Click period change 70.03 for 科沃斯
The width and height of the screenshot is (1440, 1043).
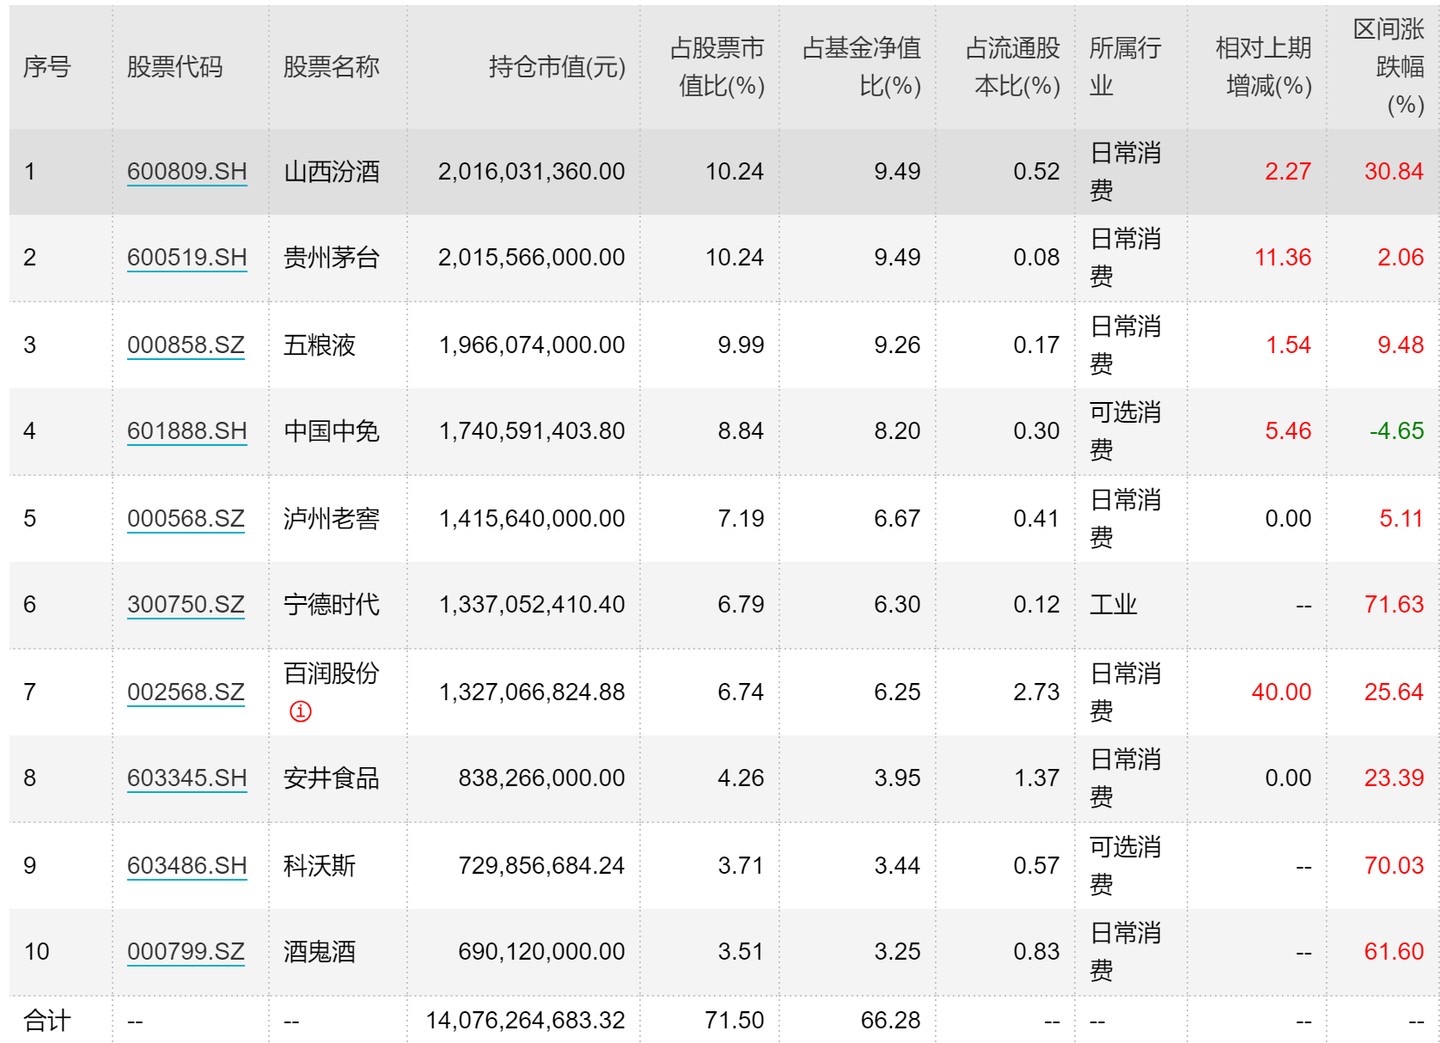point(1394,865)
